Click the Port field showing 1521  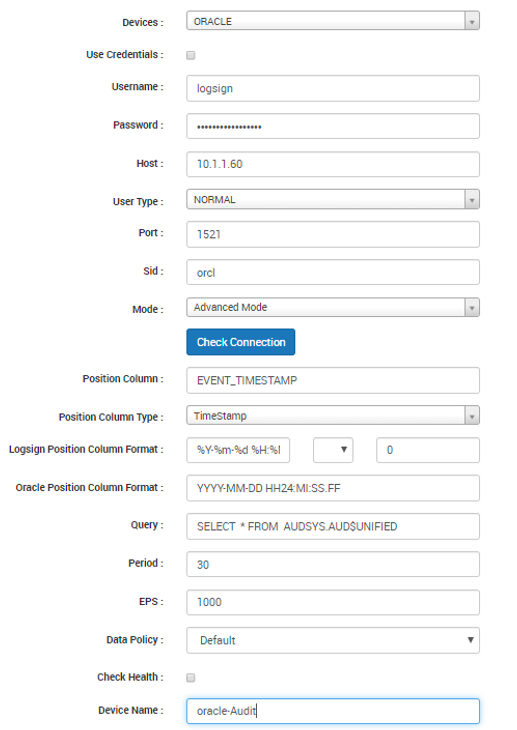point(333,234)
